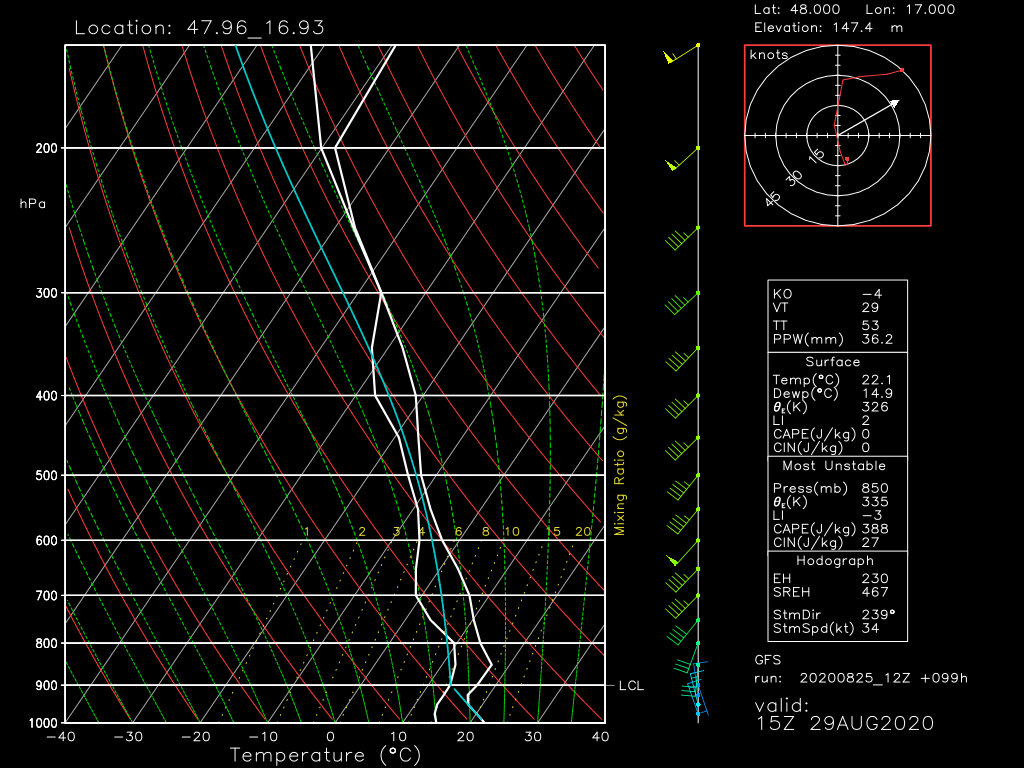Click the knots label in hodograph
The width and height of the screenshot is (1024, 768).
[768, 56]
